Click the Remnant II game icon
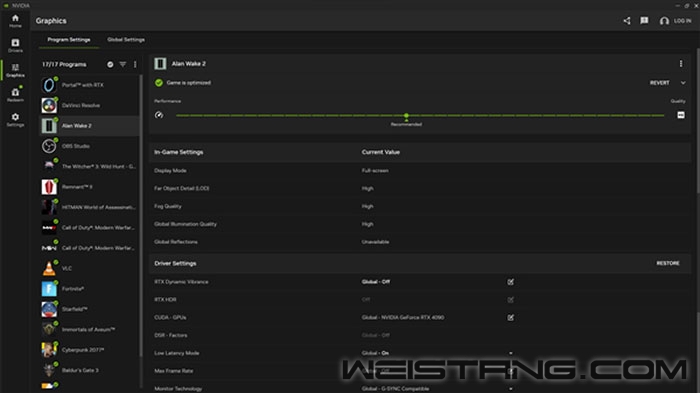 pos(49,187)
